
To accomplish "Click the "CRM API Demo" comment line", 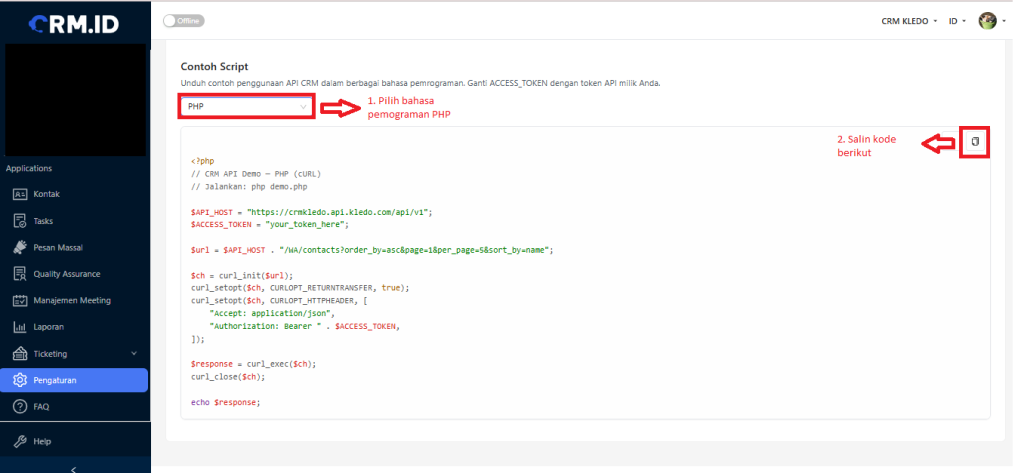I will (256, 174).
